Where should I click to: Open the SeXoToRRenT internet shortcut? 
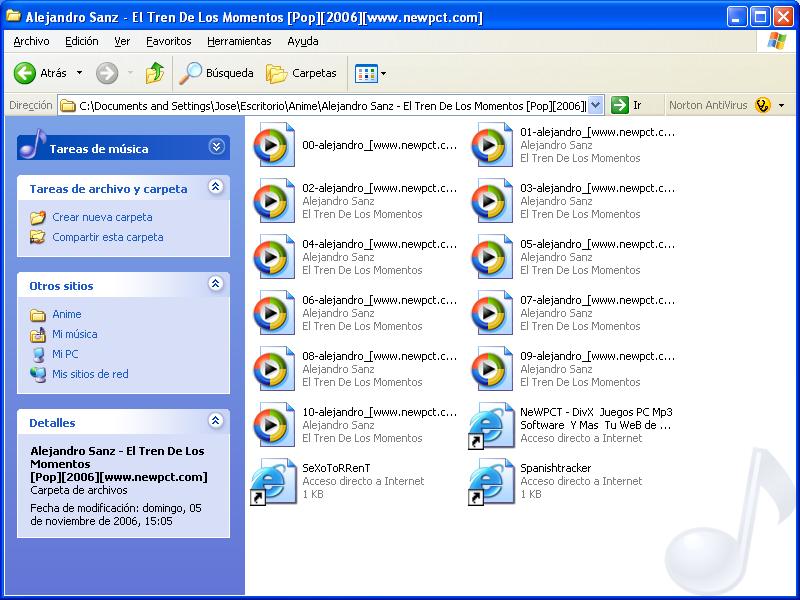point(273,481)
